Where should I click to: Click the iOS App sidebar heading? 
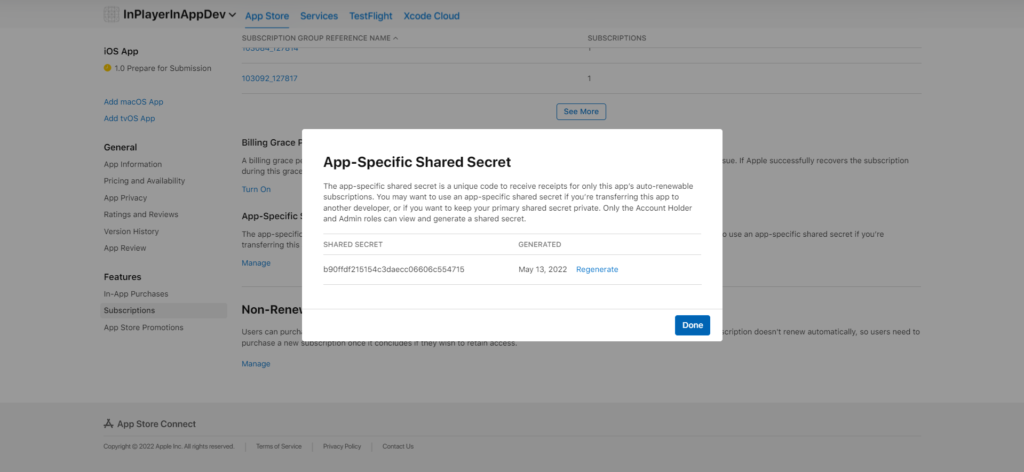click(x=121, y=51)
